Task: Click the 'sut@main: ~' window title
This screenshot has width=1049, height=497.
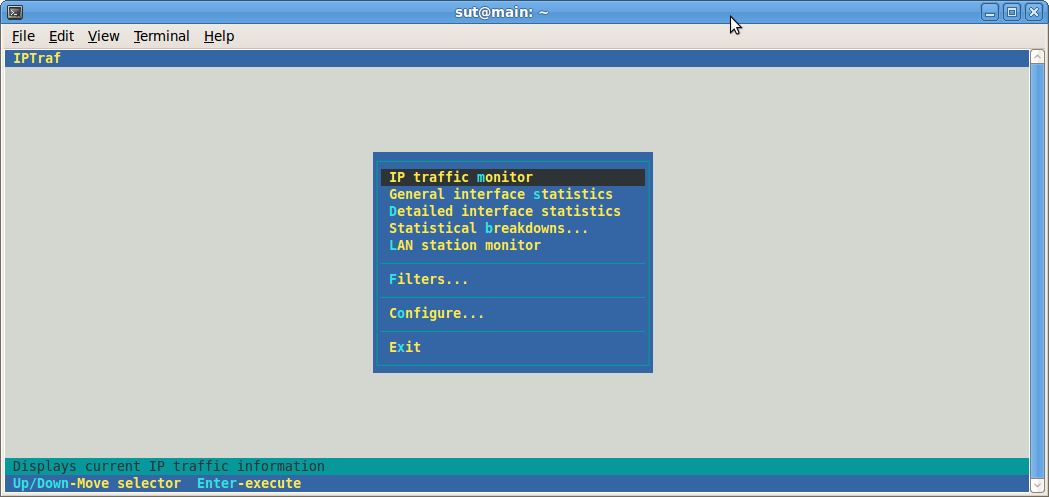Action: tap(501, 12)
